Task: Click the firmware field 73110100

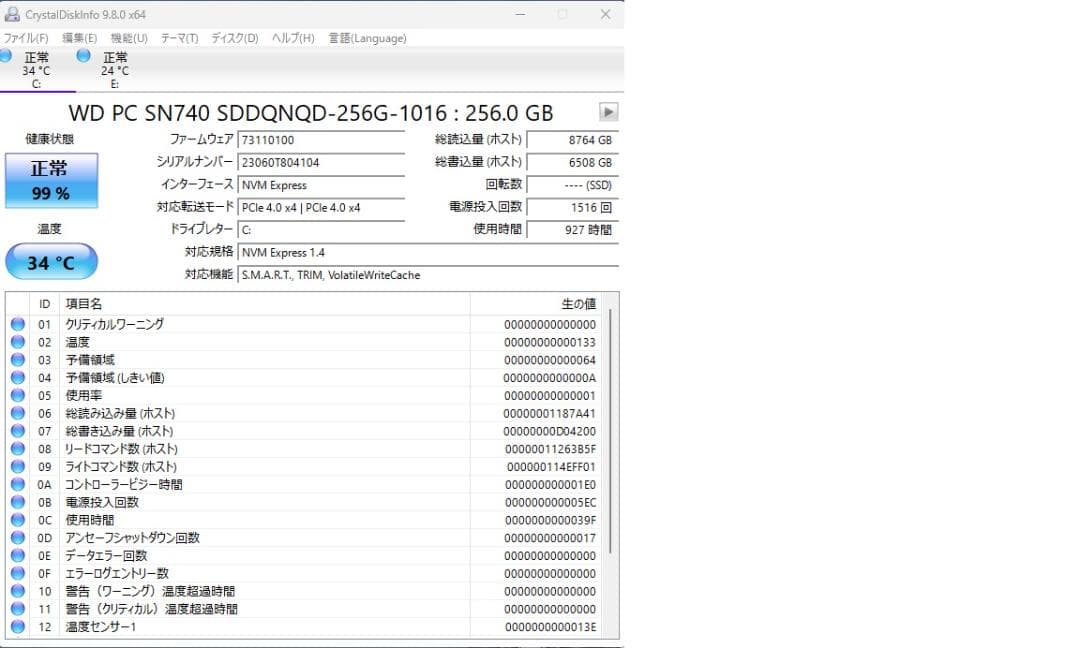Action: coord(321,140)
